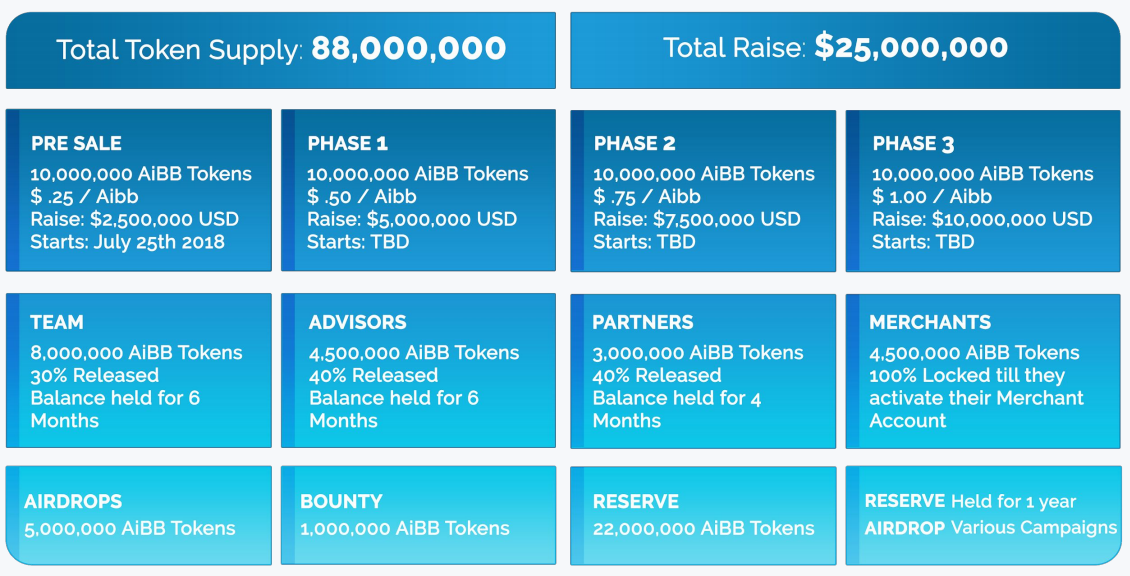Select the Raise: $7,500,000 USD line
Screen dimensions: 1130x576
[x=696, y=219]
